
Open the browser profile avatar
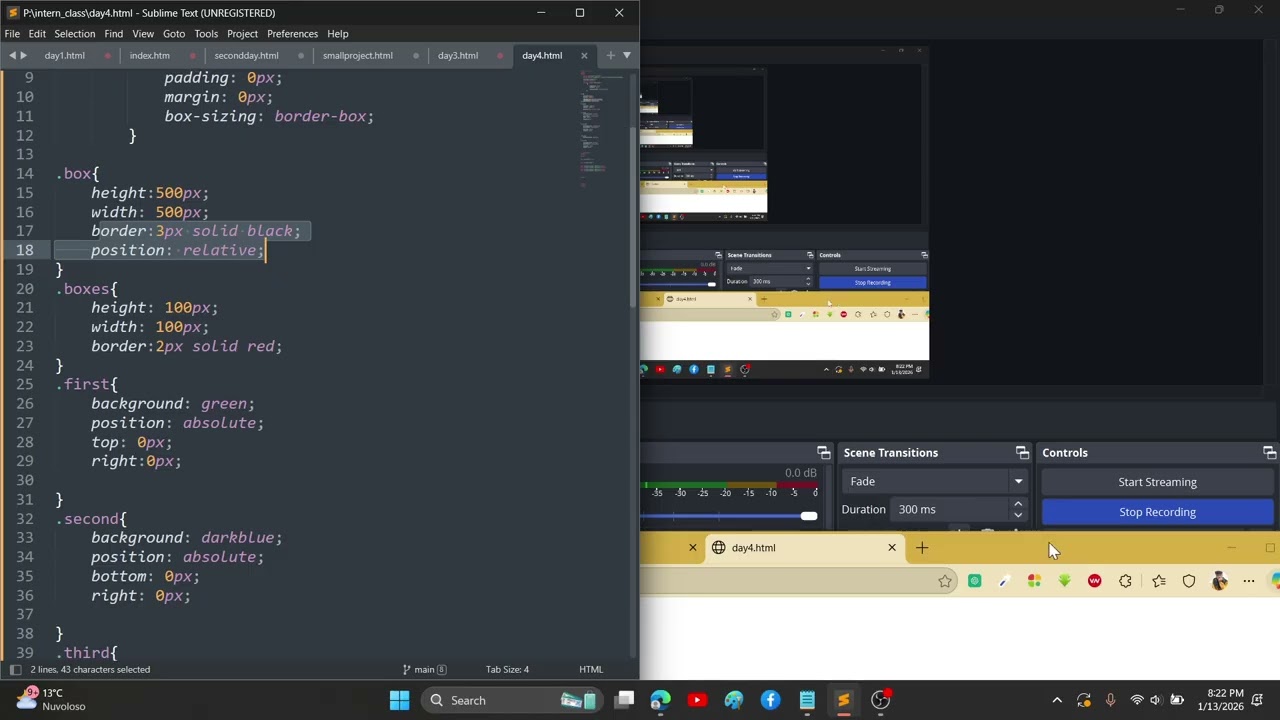click(x=1219, y=581)
